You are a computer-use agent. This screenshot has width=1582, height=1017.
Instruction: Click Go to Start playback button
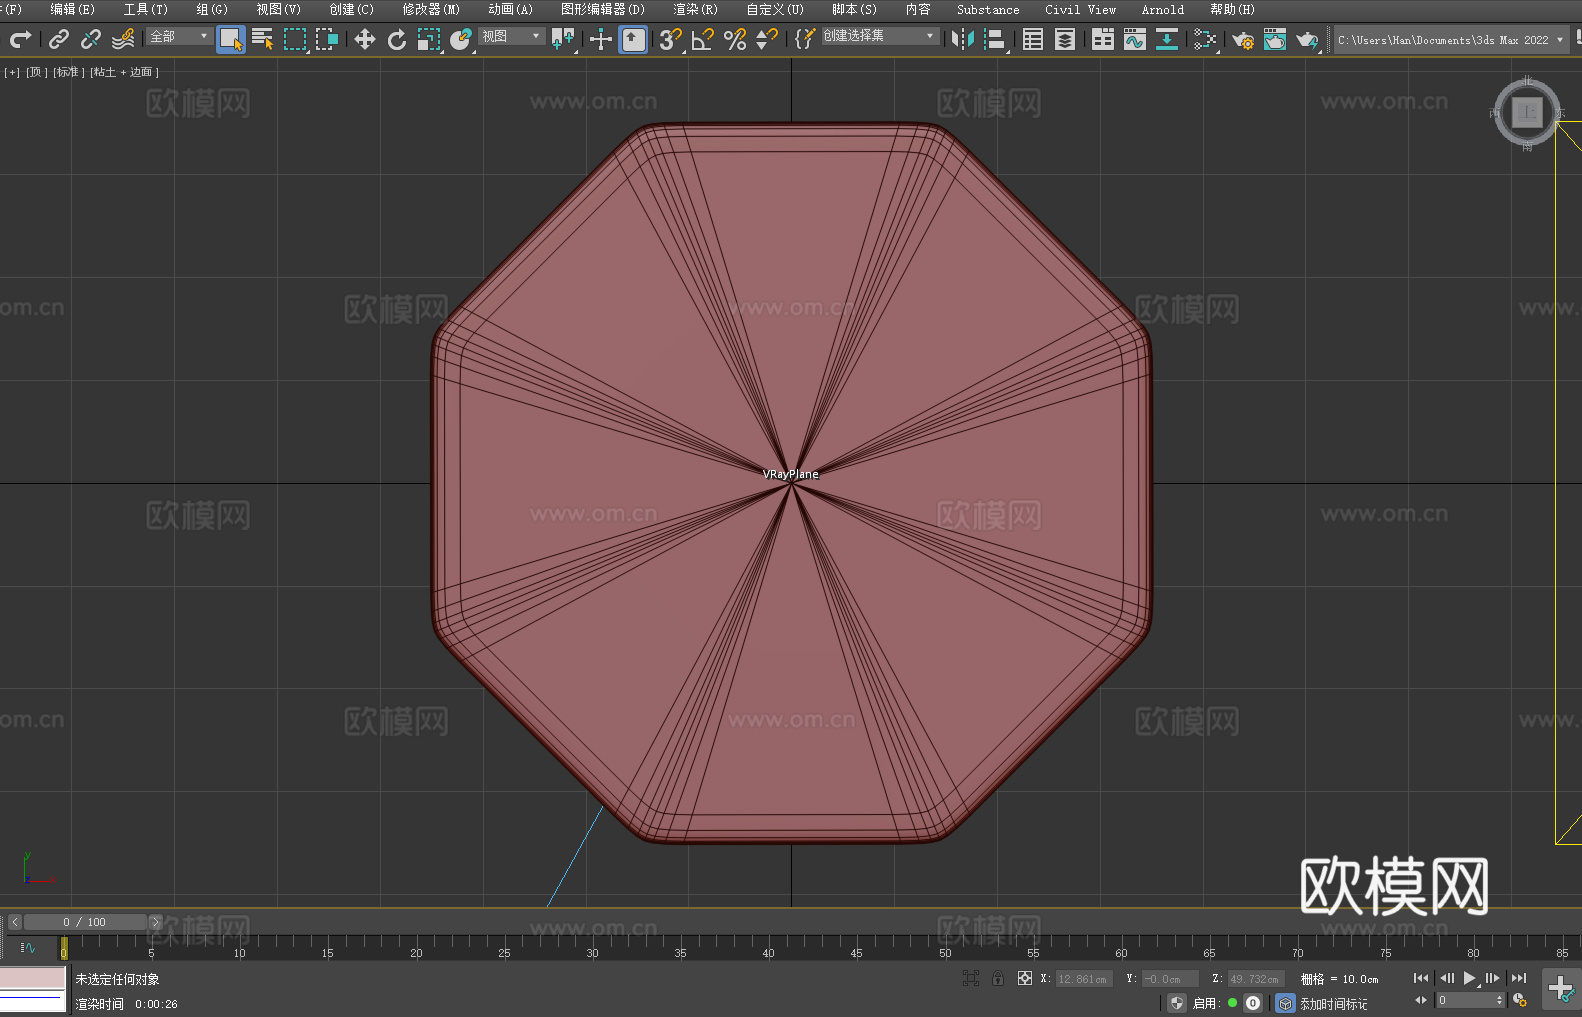pyautogui.click(x=1421, y=978)
